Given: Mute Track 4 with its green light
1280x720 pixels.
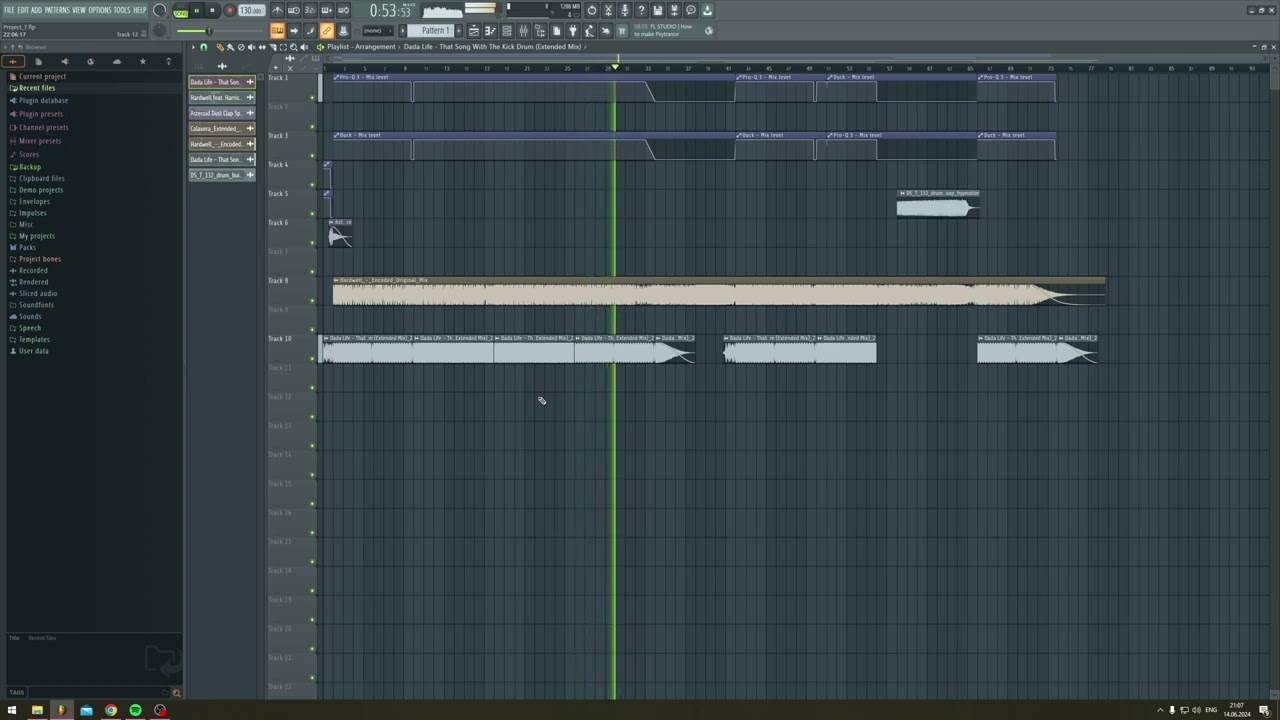Looking at the screenshot, I should pyautogui.click(x=312, y=185).
